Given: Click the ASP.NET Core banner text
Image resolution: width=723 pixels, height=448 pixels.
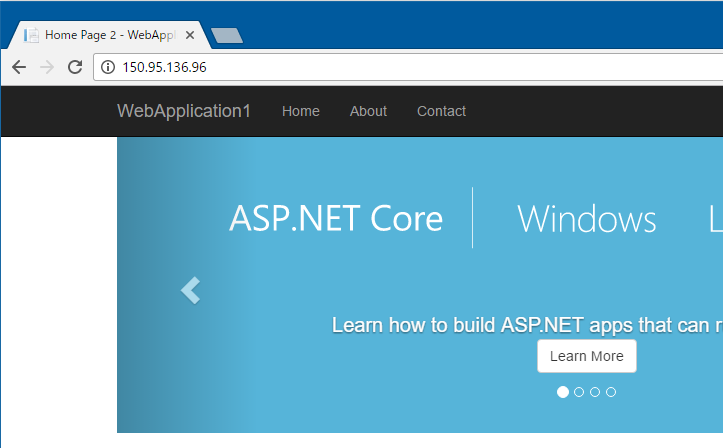Looking at the screenshot, I should (x=336, y=218).
